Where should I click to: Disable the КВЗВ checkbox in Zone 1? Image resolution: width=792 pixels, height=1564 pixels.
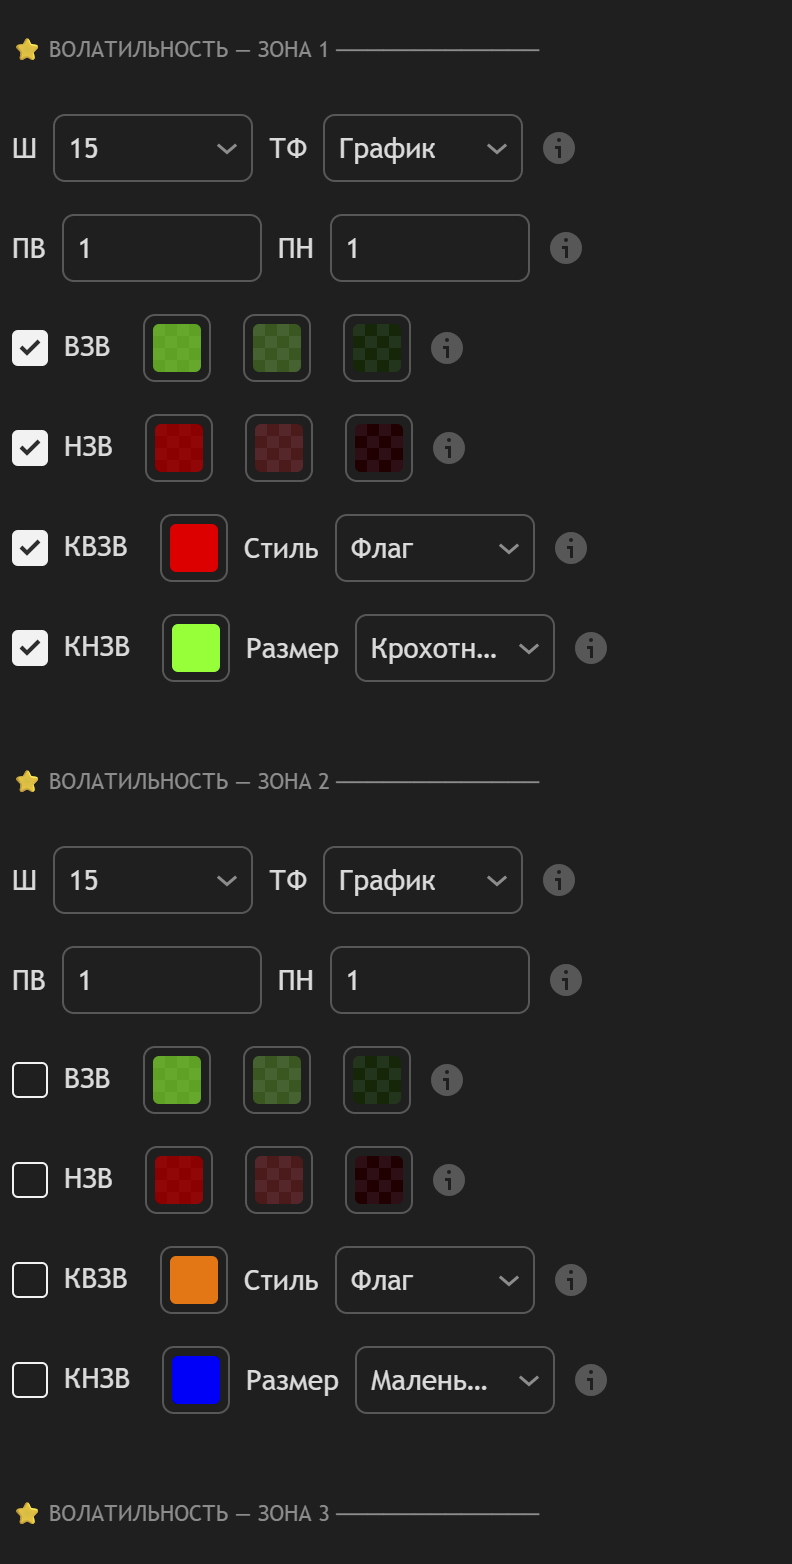point(30,548)
